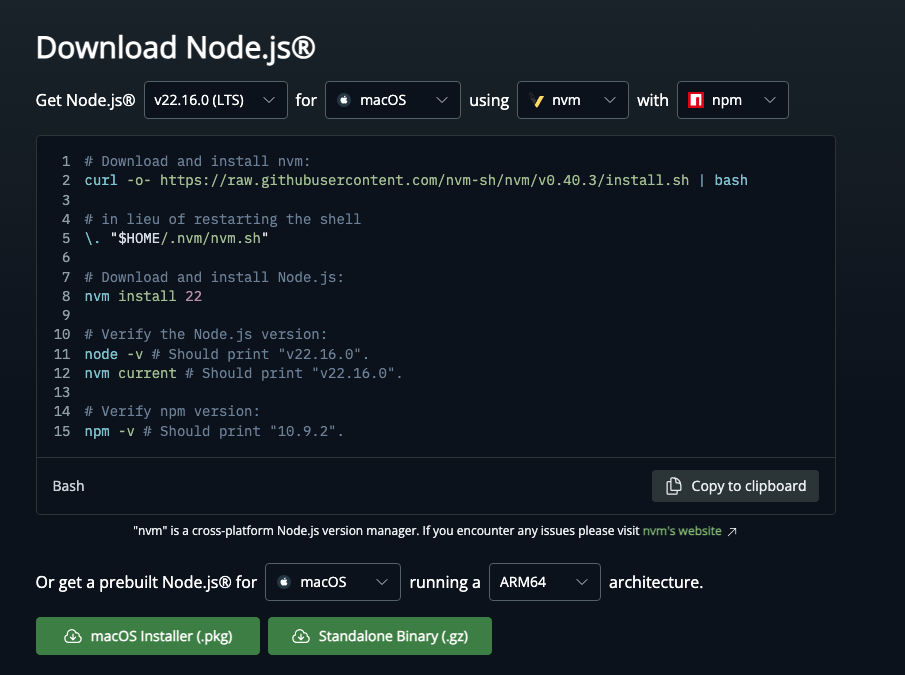Click the external link arrow after nvm's website
905x675 pixels.
(x=732, y=531)
